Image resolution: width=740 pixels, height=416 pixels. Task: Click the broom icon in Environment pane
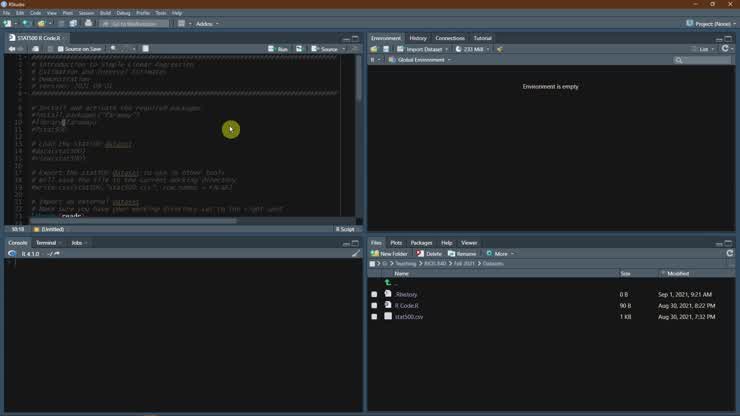[500, 49]
